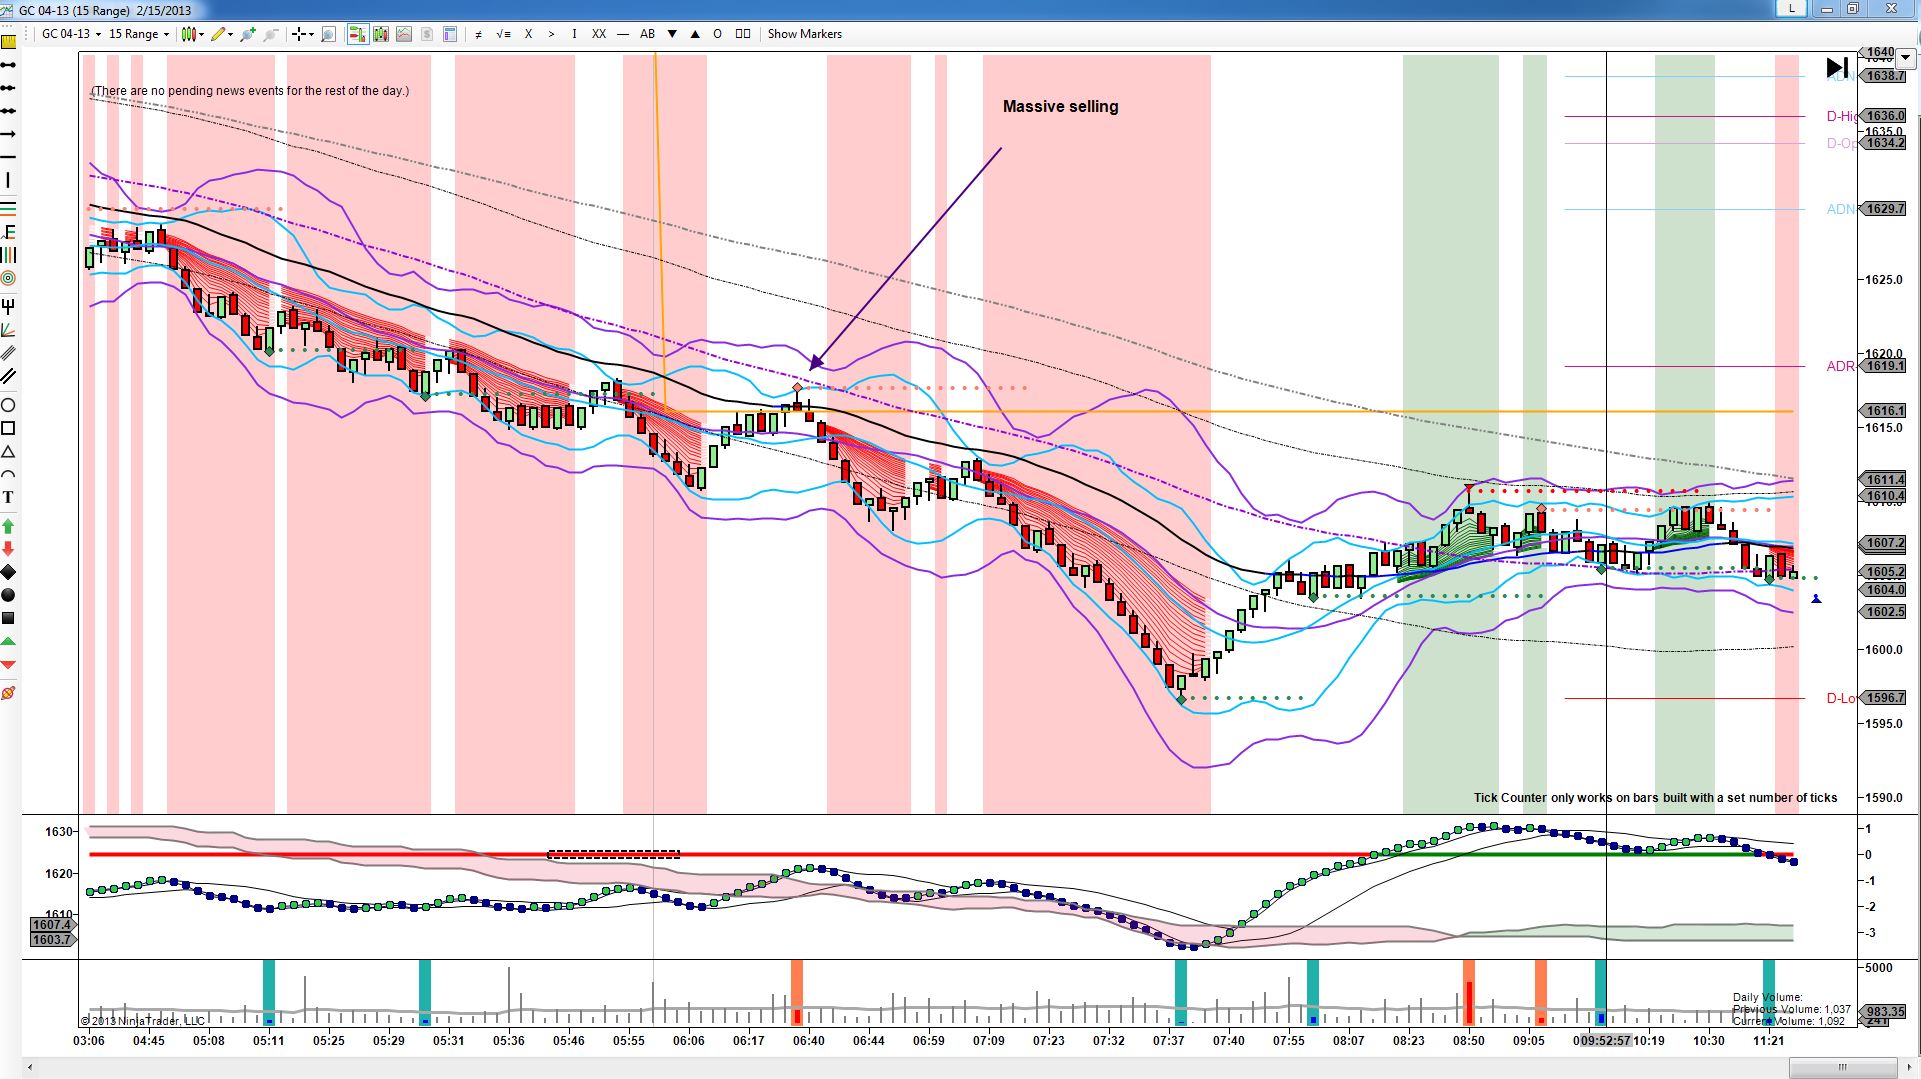
Task: Select the Fibonacci retracement tool
Action: click(9, 208)
